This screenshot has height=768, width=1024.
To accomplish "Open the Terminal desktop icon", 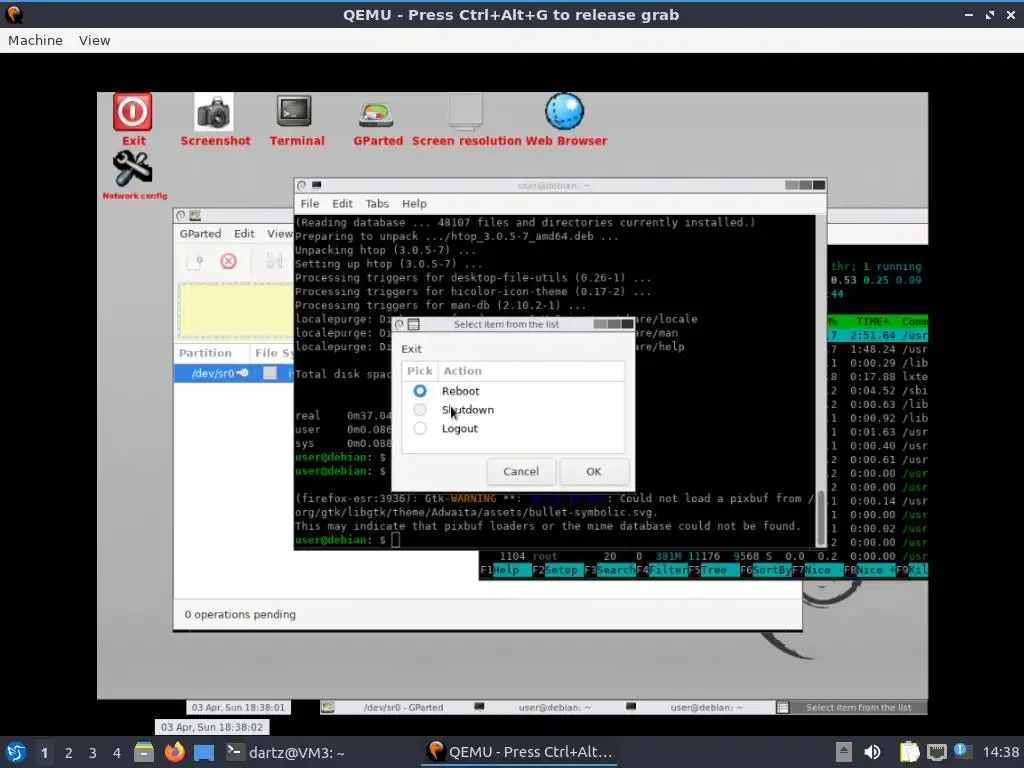I will pyautogui.click(x=295, y=111).
